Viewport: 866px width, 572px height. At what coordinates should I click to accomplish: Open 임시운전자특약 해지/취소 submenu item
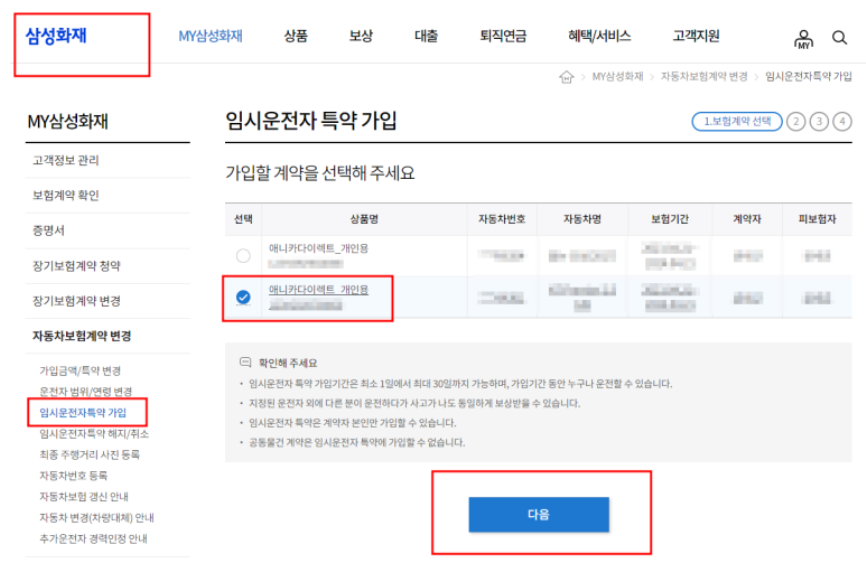click(x=94, y=434)
